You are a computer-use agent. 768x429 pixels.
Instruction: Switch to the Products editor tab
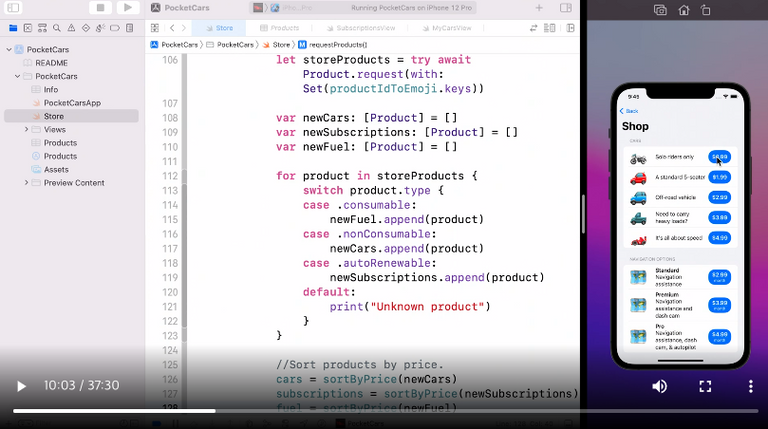(279, 28)
